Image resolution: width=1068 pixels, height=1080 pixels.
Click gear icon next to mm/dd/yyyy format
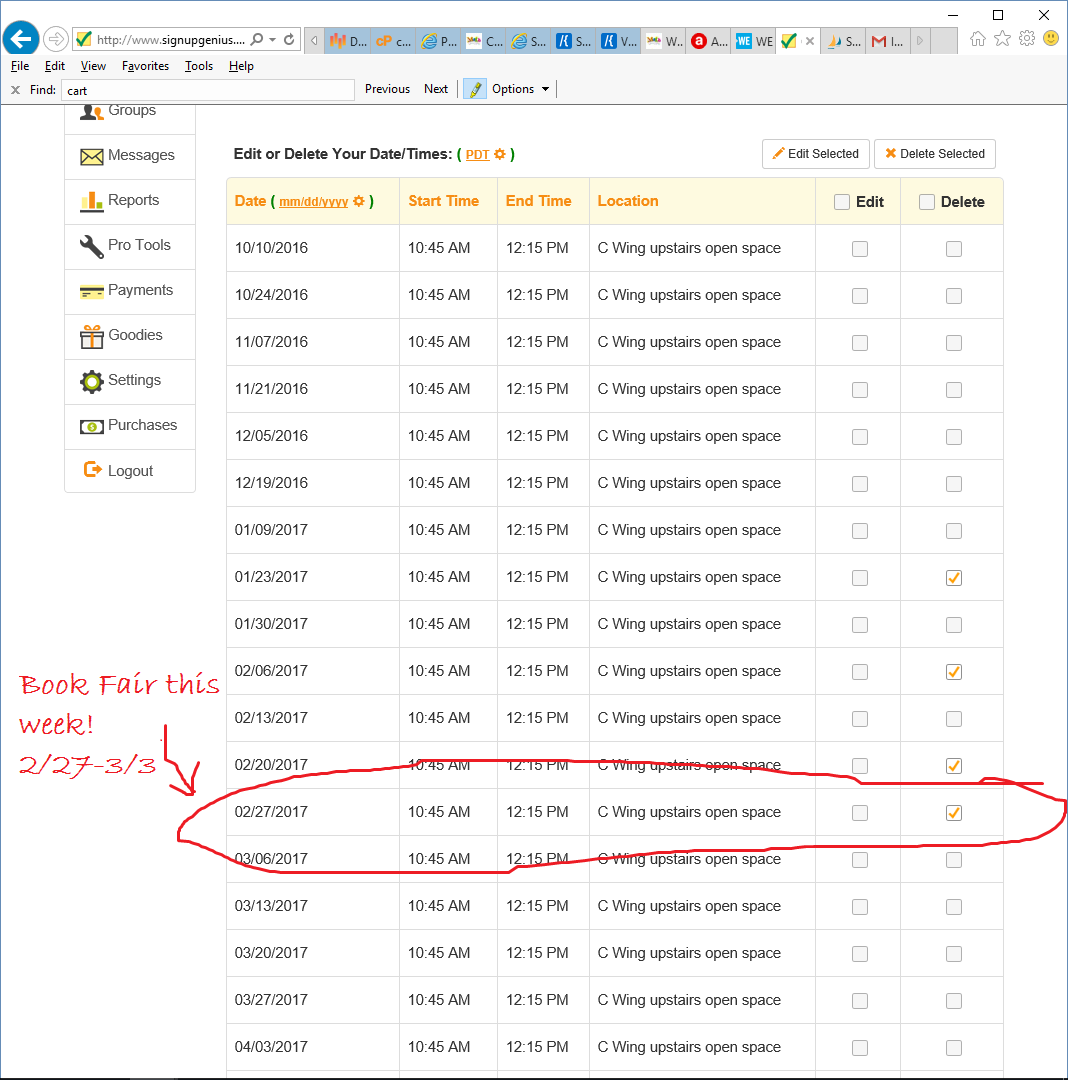click(x=359, y=201)
